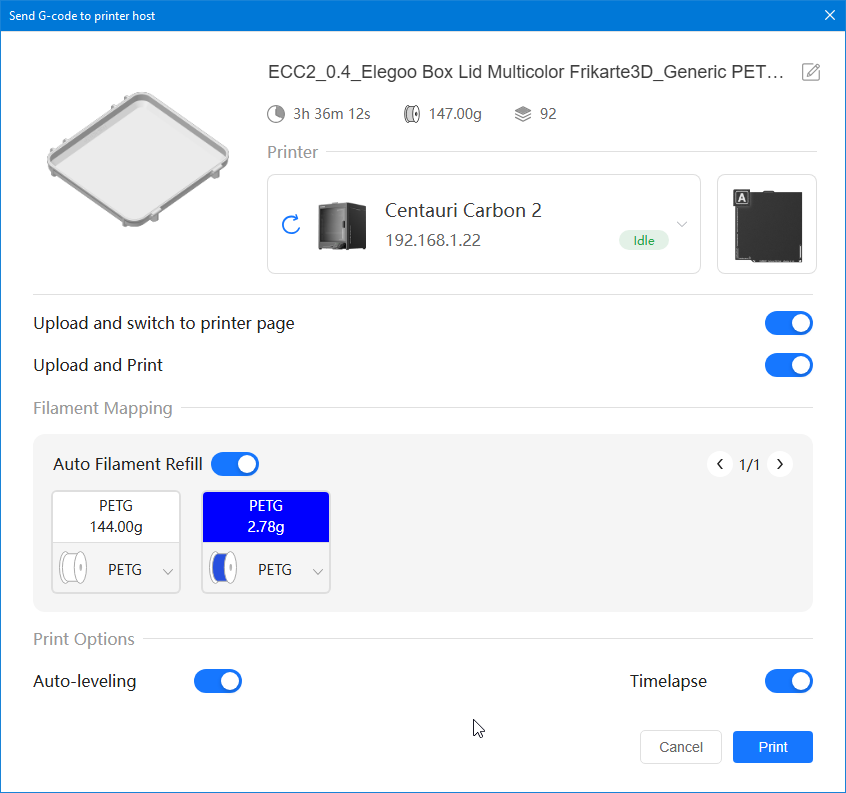Click the Cancel button
This screenshot has height=793, width=846.
coord(680,747)
